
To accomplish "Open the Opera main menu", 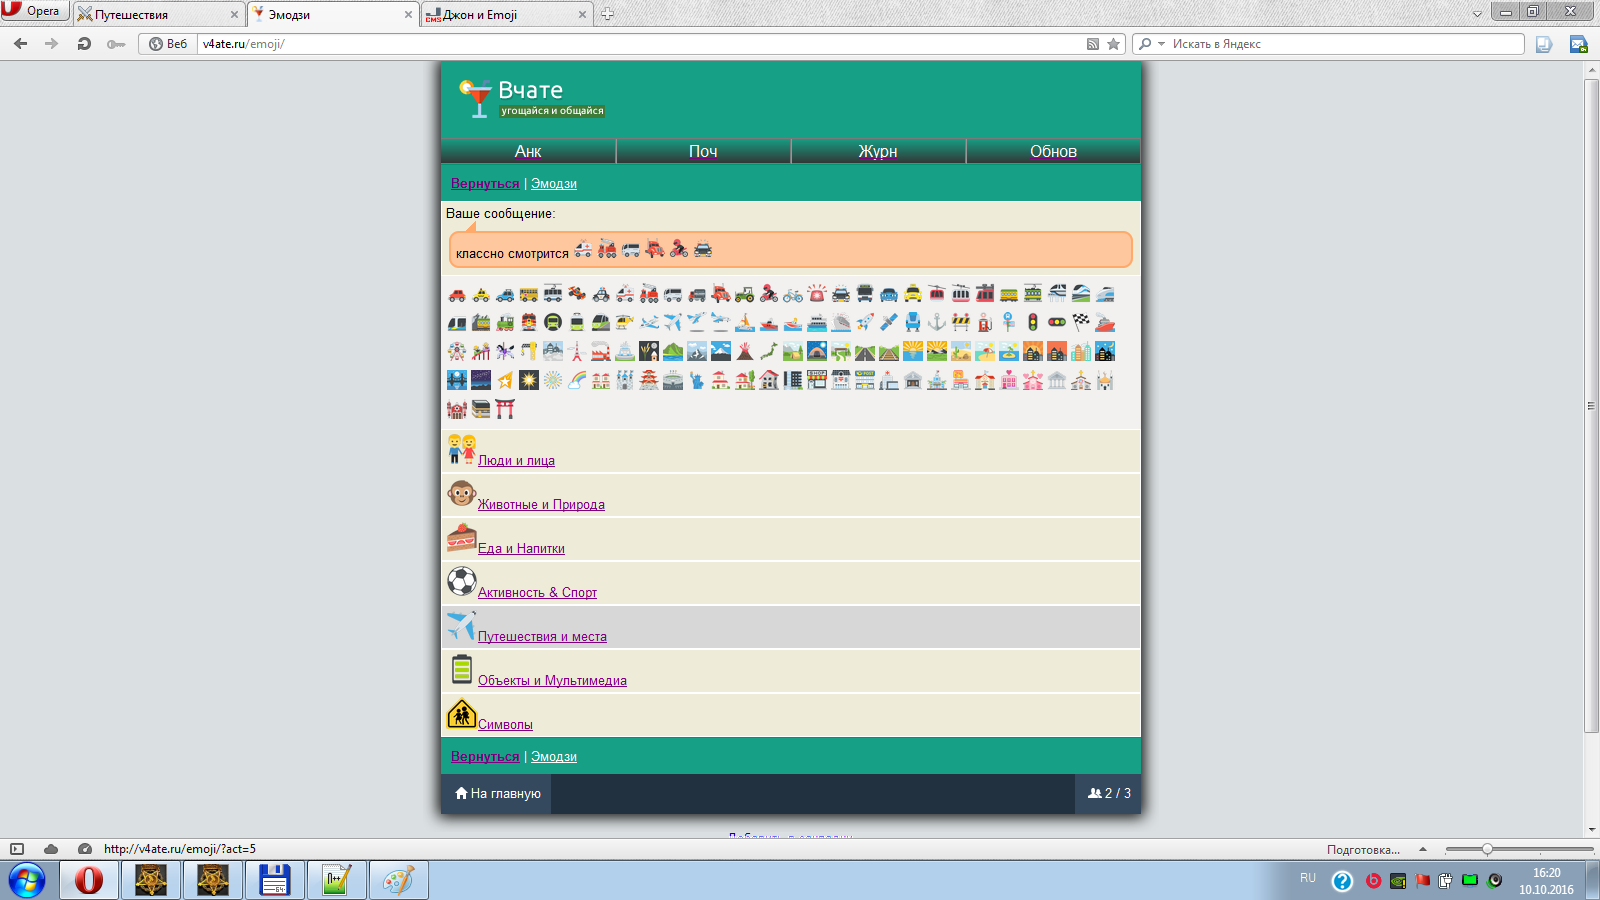I will point(34,11).
